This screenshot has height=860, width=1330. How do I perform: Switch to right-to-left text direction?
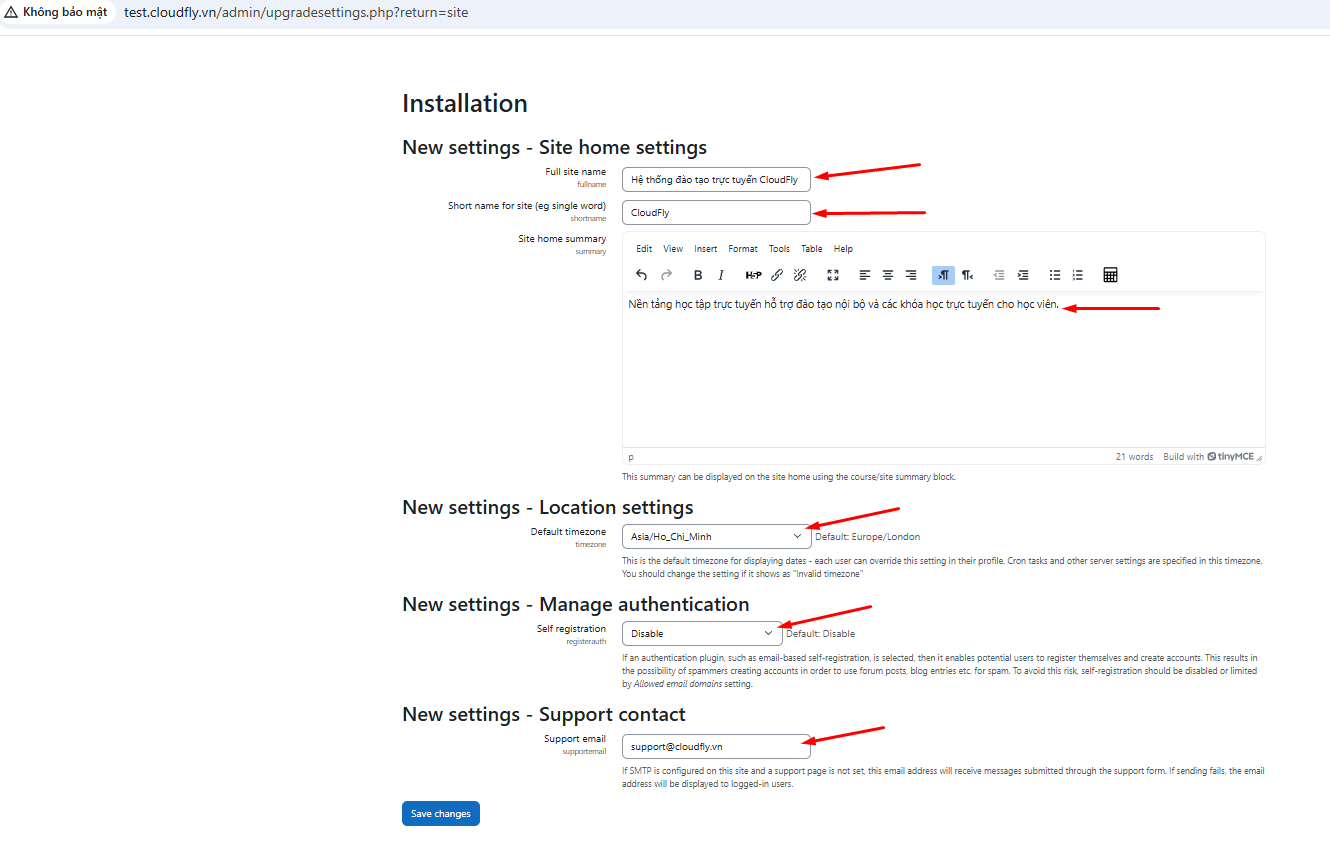[x=967, y=275]
